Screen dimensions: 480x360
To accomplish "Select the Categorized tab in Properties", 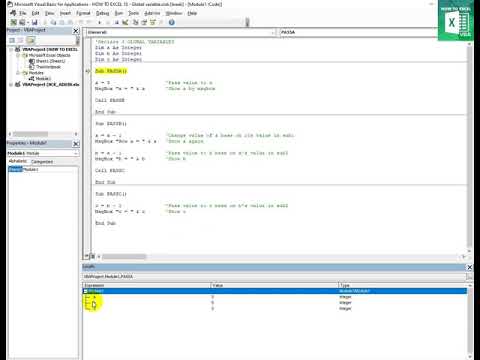I will click(42, 162).
